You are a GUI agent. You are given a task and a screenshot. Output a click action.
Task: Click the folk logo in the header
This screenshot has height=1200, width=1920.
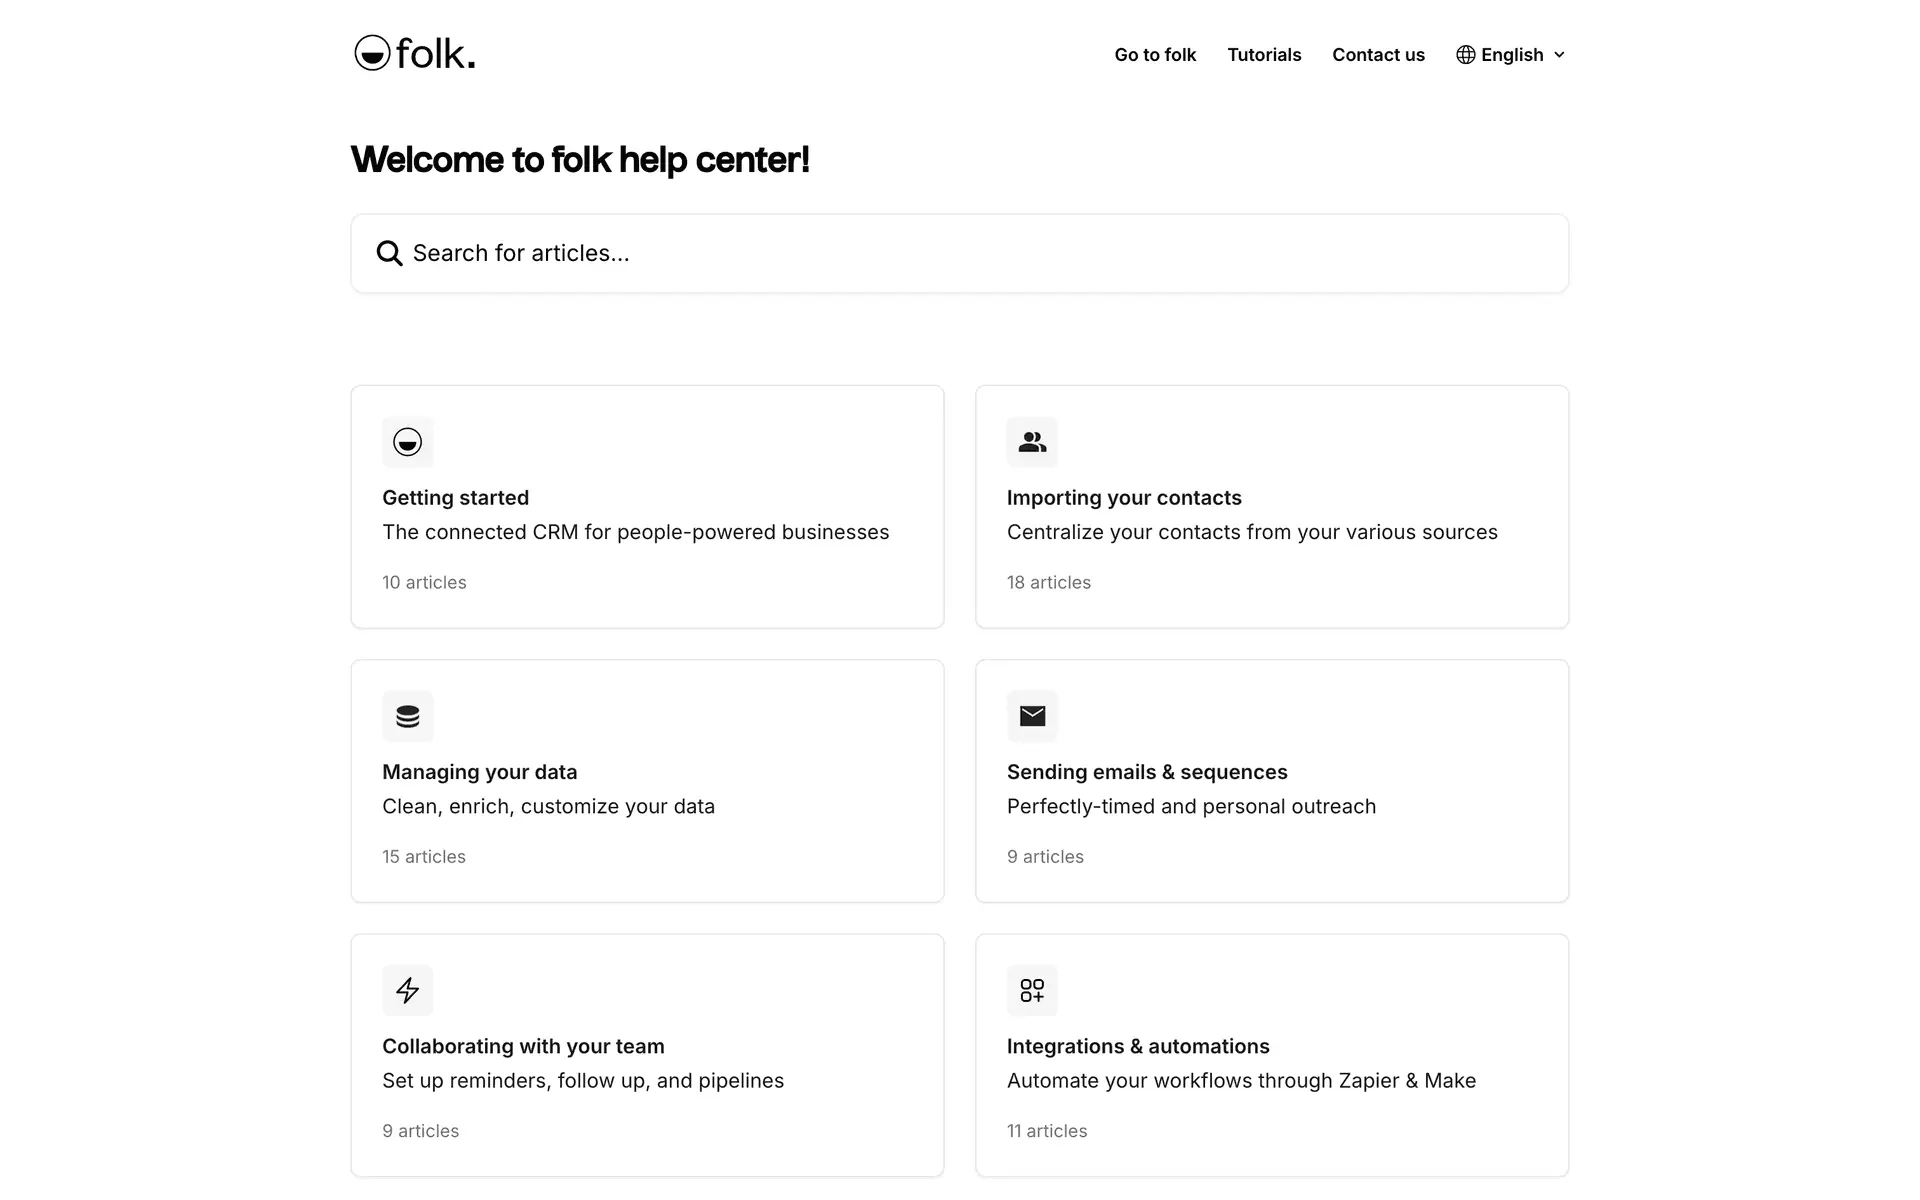415,54
